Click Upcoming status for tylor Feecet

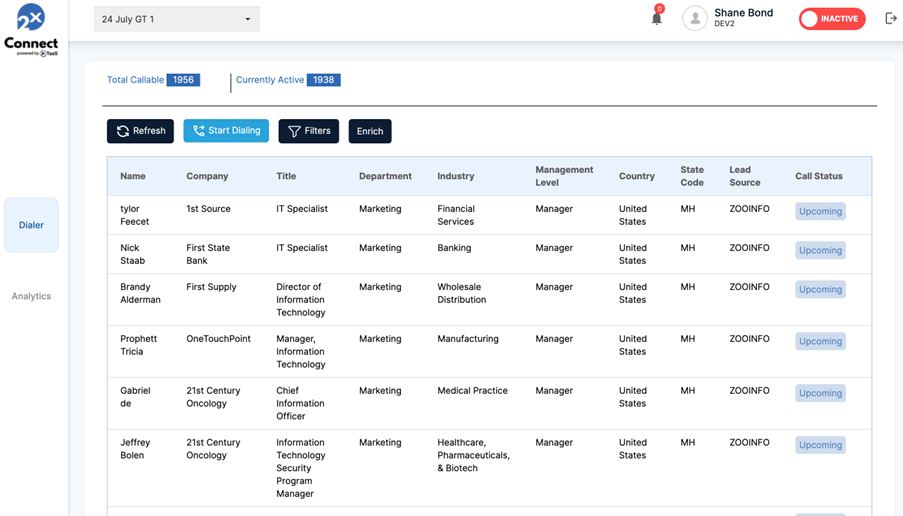tap(820, 211)
